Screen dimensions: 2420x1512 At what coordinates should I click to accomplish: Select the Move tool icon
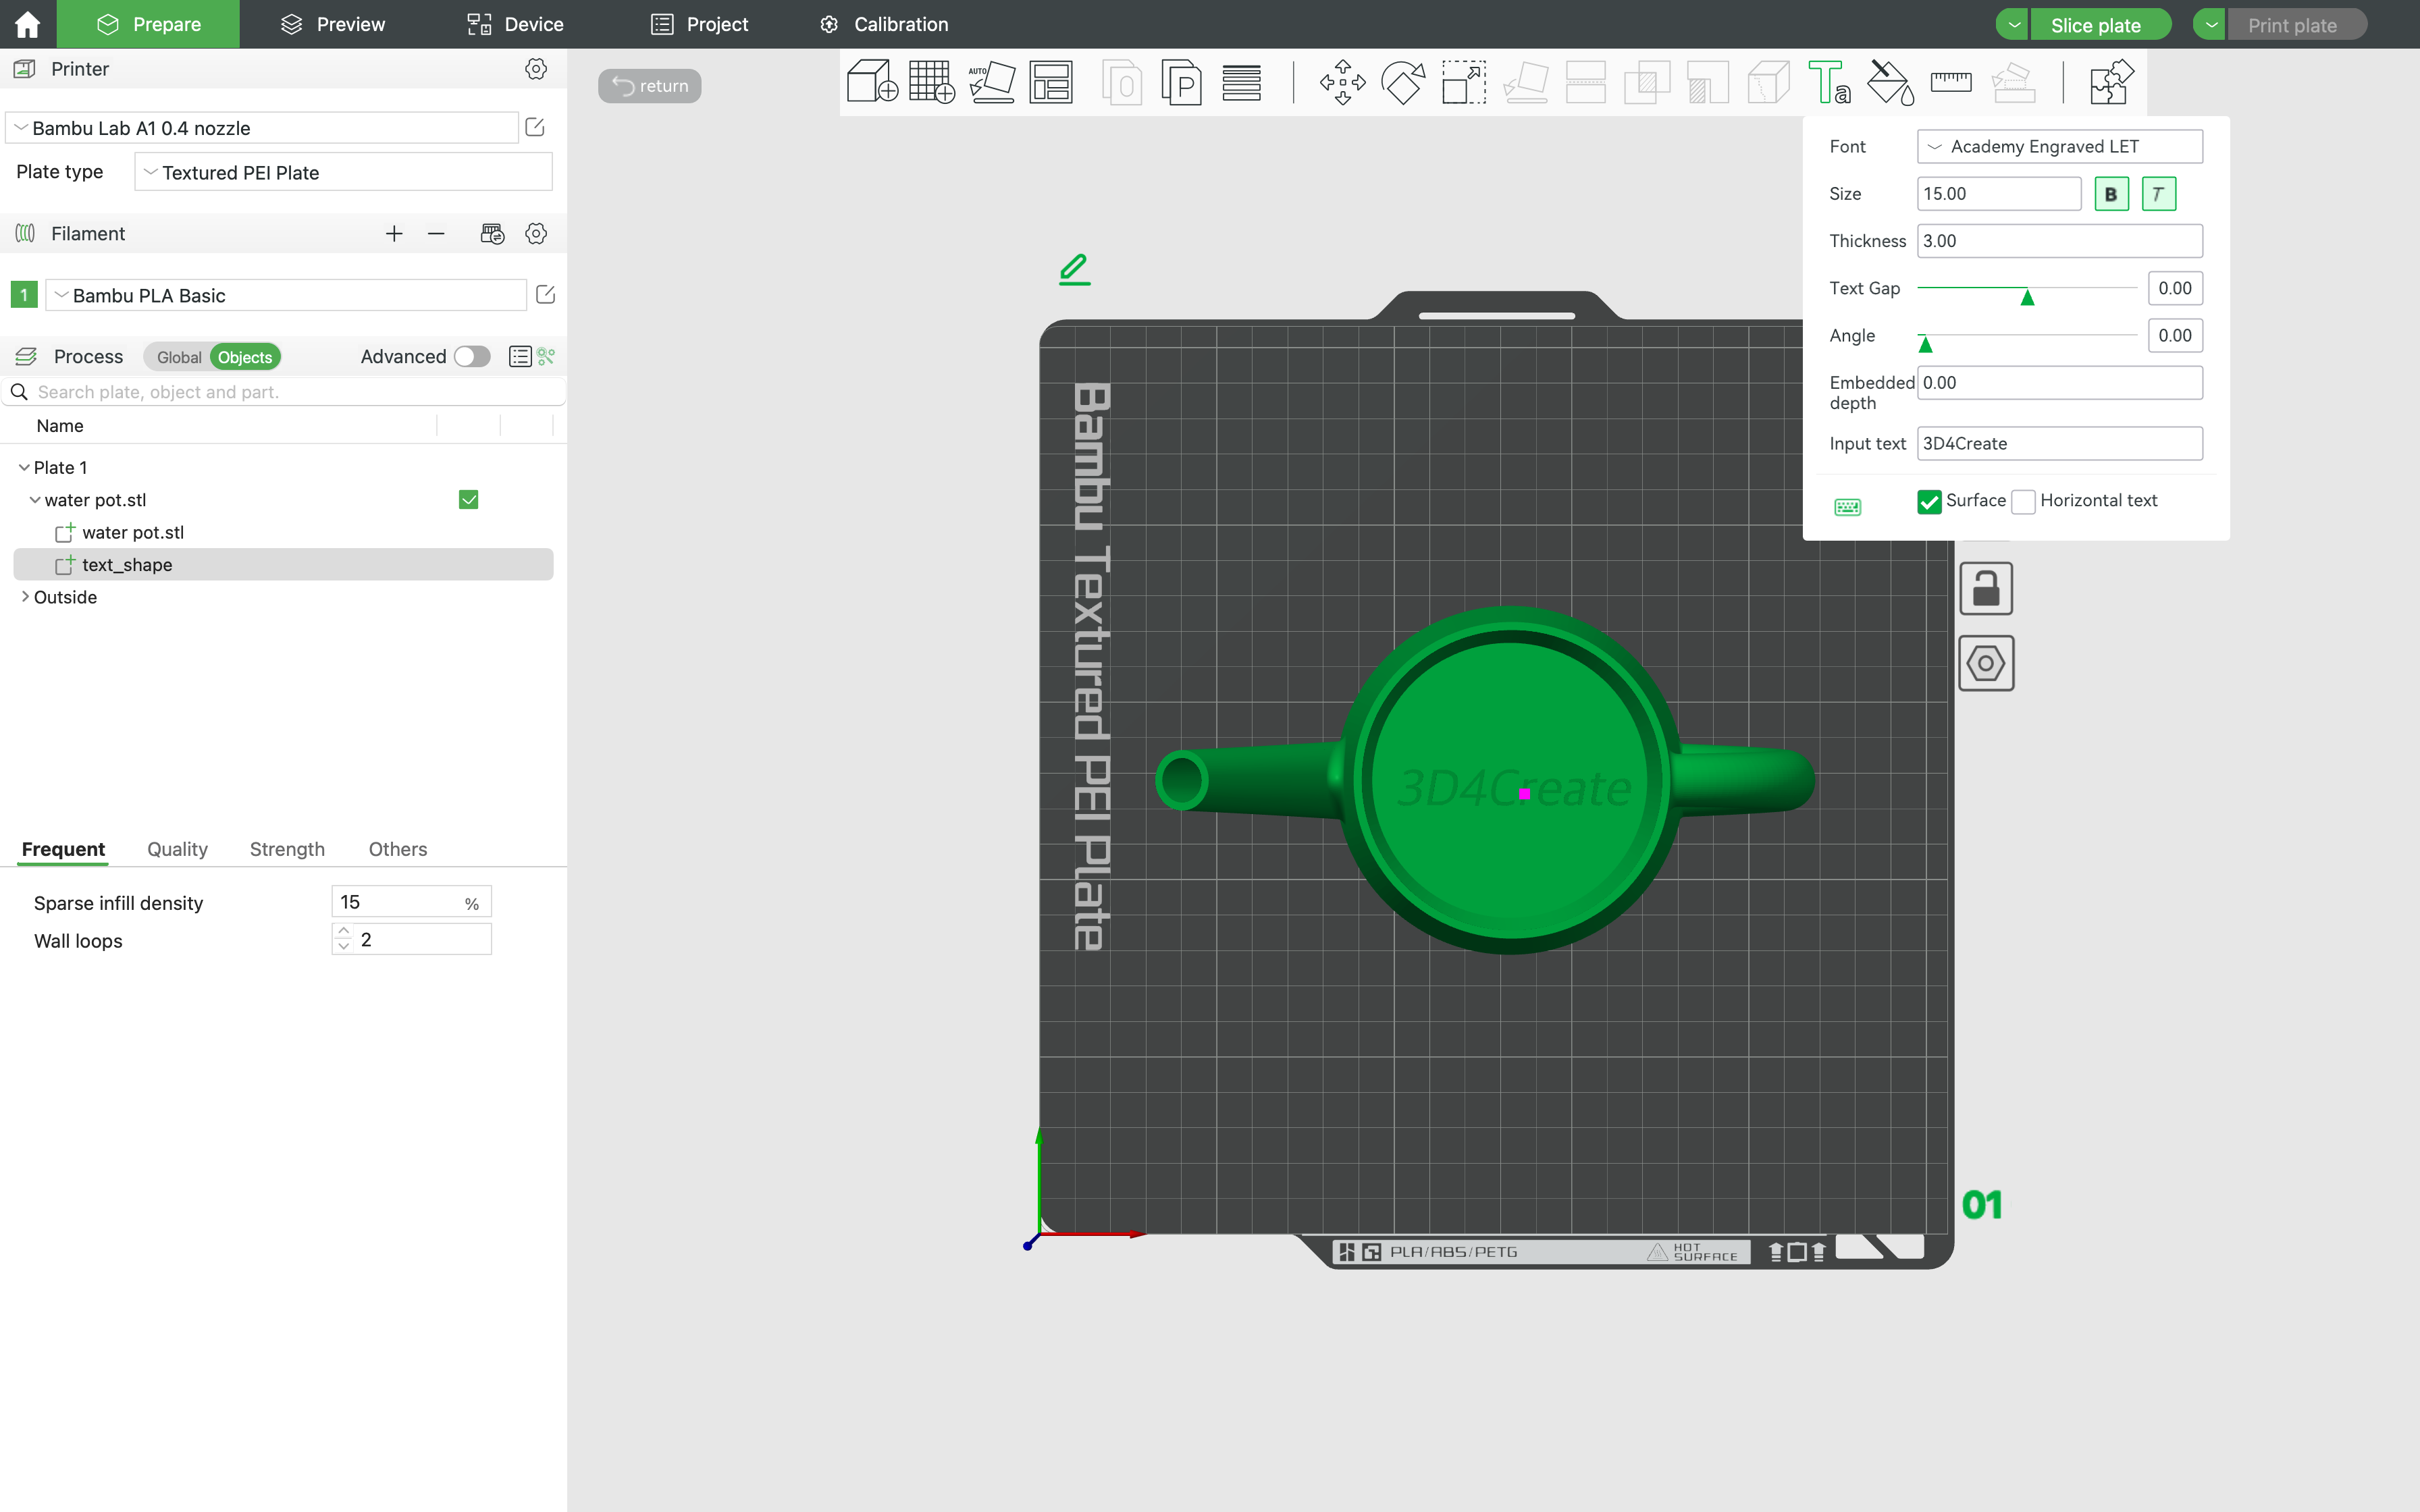pos(1342,82)
